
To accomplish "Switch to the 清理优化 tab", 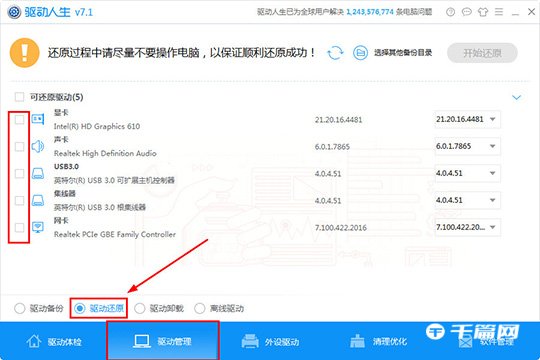I will [x=378, y=341].
